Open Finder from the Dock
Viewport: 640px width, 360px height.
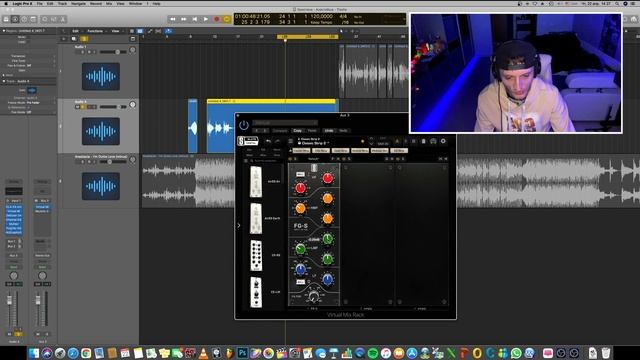click(x=34, y=353)
